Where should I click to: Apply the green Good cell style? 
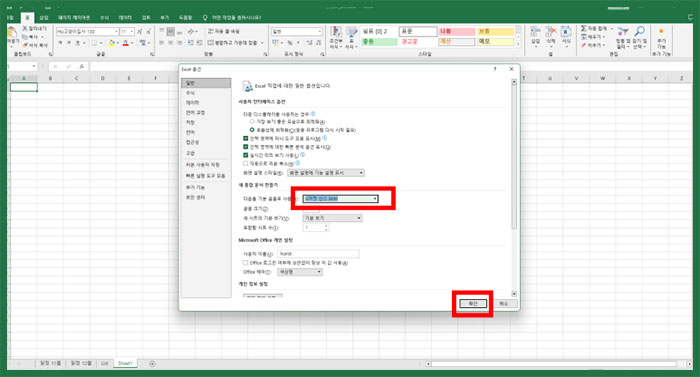(x=379, y=42)
